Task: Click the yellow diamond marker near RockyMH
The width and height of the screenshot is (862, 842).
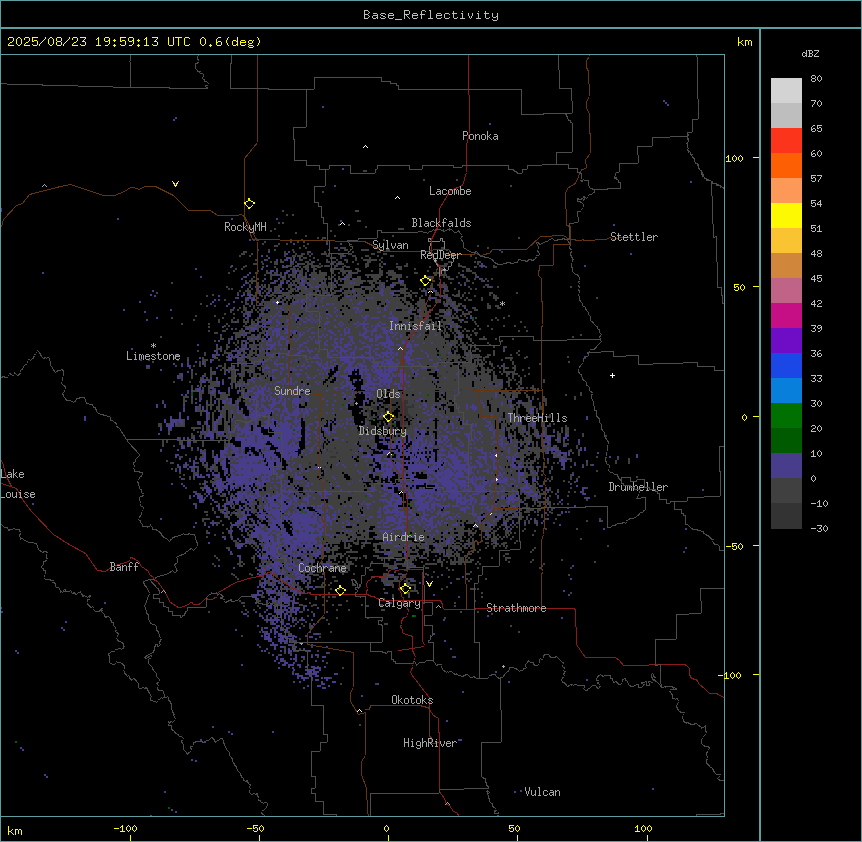Action: pos(250,204)
